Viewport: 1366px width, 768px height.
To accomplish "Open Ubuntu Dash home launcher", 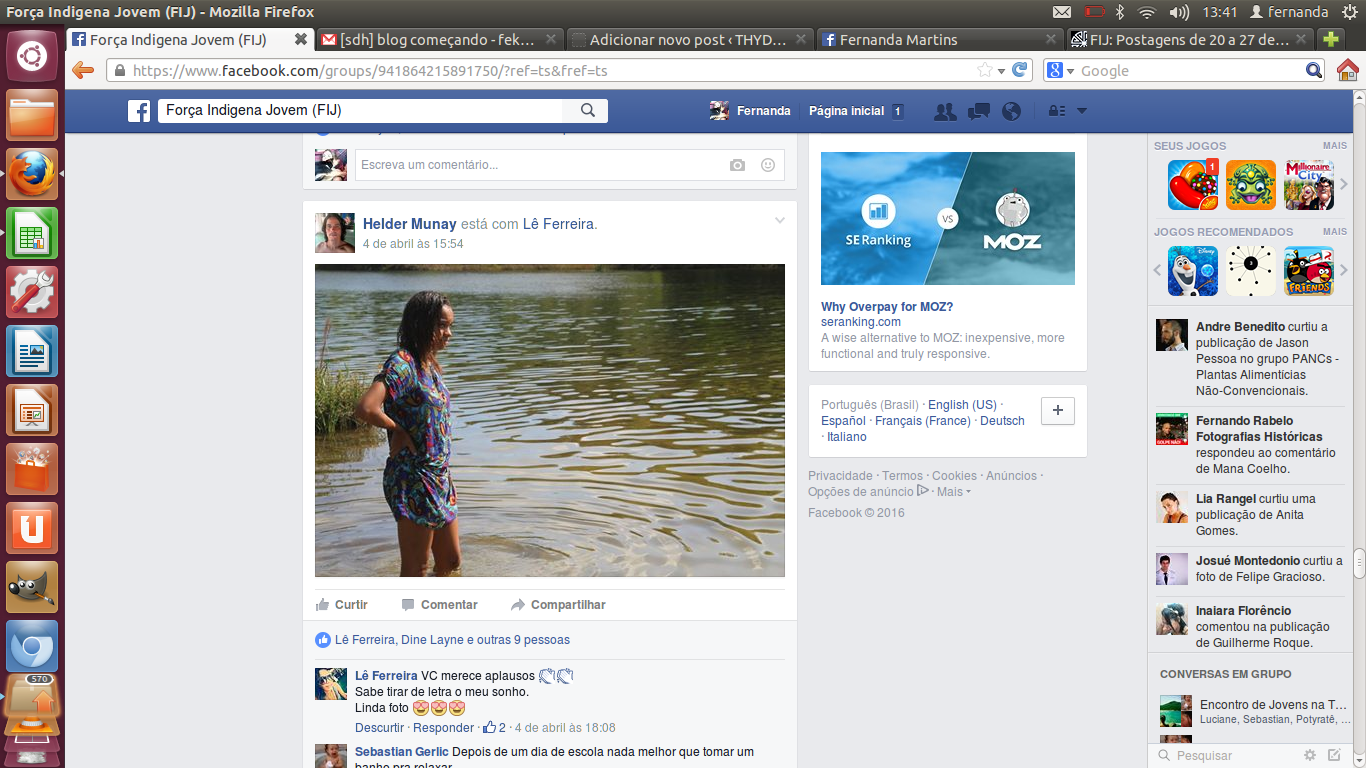I will 32,56.
